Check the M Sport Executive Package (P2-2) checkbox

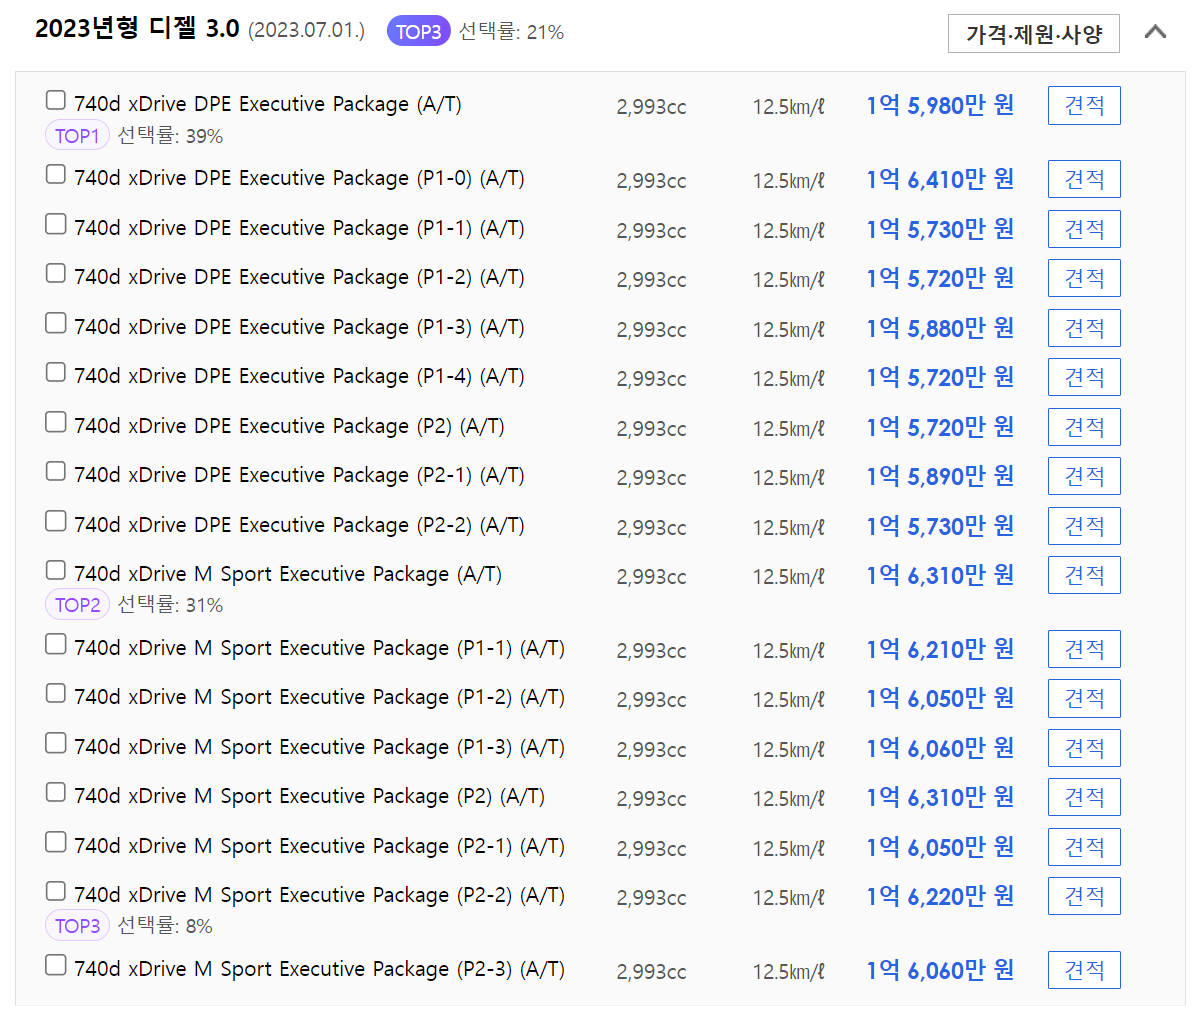[x=56, y=891]
